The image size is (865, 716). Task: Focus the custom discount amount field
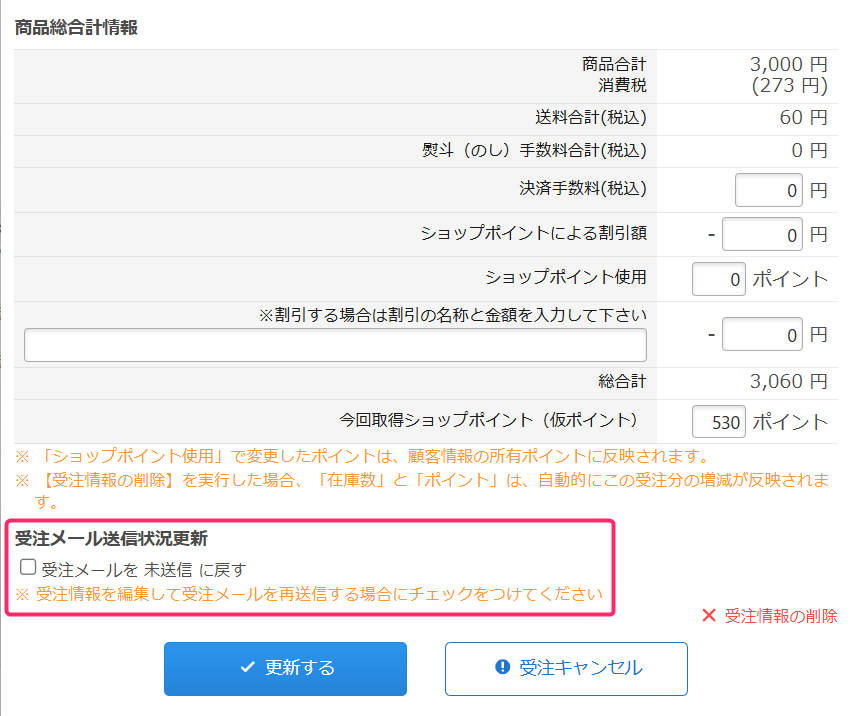pos(762,335)
